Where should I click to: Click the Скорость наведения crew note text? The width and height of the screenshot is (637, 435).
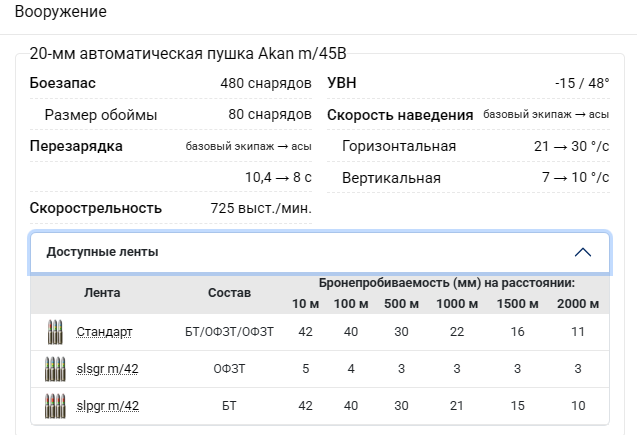coord(546,115)
